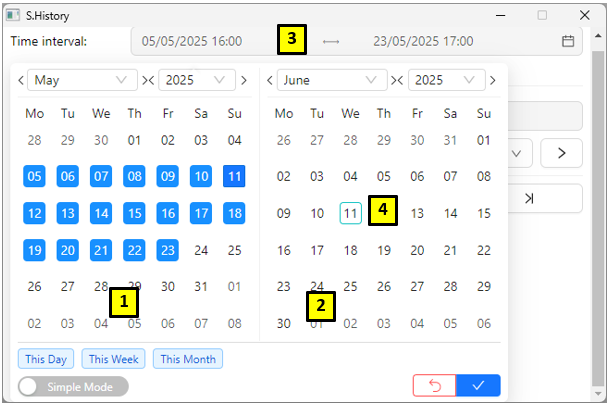Viewport: 608px width, 404px height.
Task: Click the This Day shortcut button
Action: (x=46, y=359)
